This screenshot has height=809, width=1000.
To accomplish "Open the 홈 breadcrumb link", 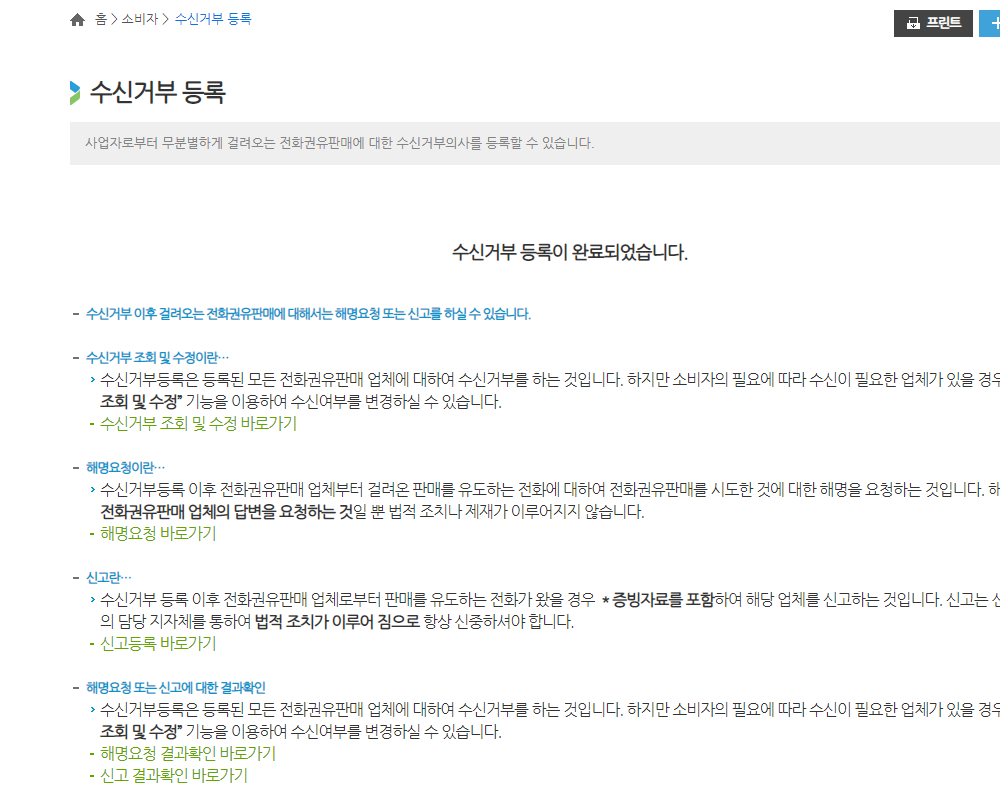I will click(x=101, y=19).
